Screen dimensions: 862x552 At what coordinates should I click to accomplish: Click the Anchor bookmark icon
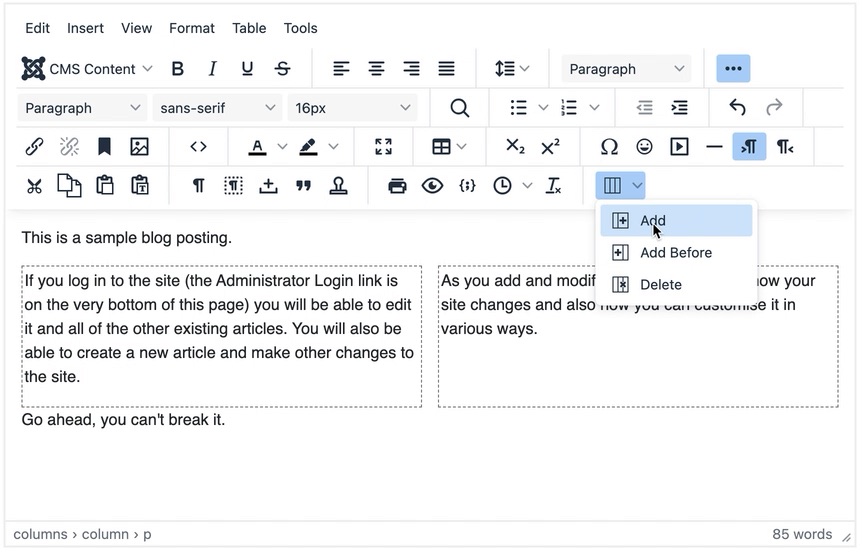tap(104, 147)
